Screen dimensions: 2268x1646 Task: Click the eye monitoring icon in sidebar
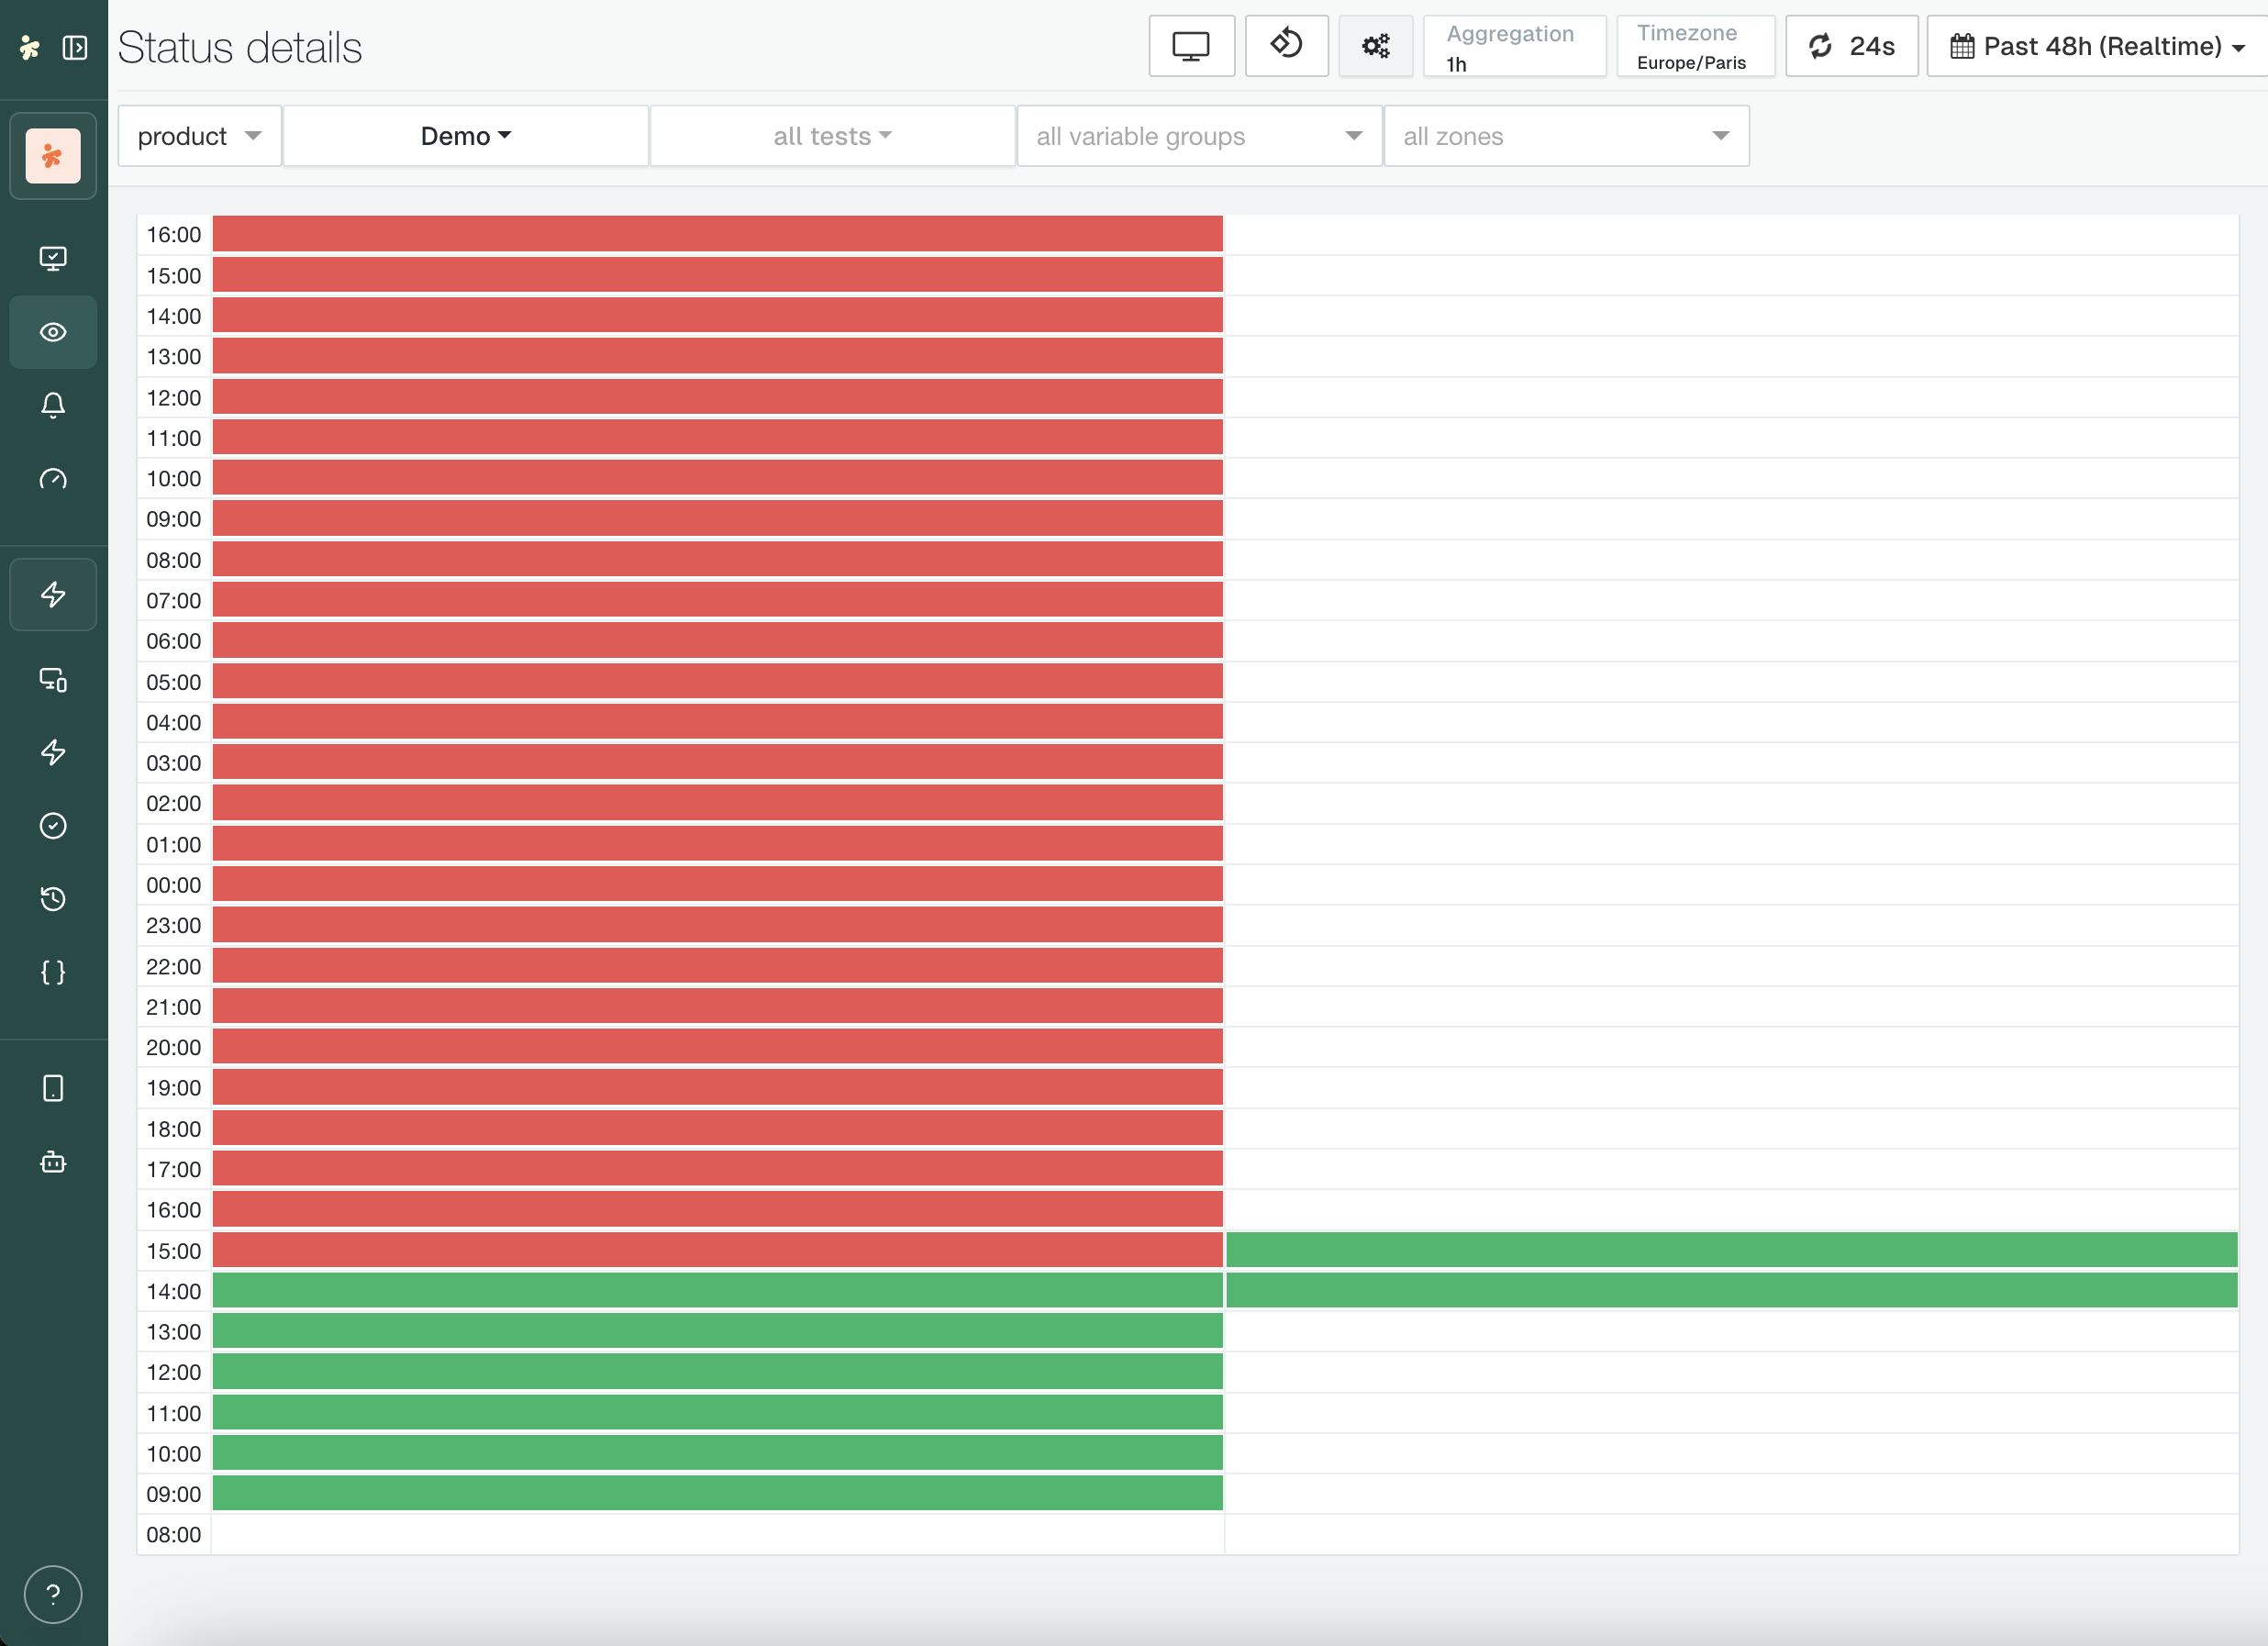click(x=53, y=332)
